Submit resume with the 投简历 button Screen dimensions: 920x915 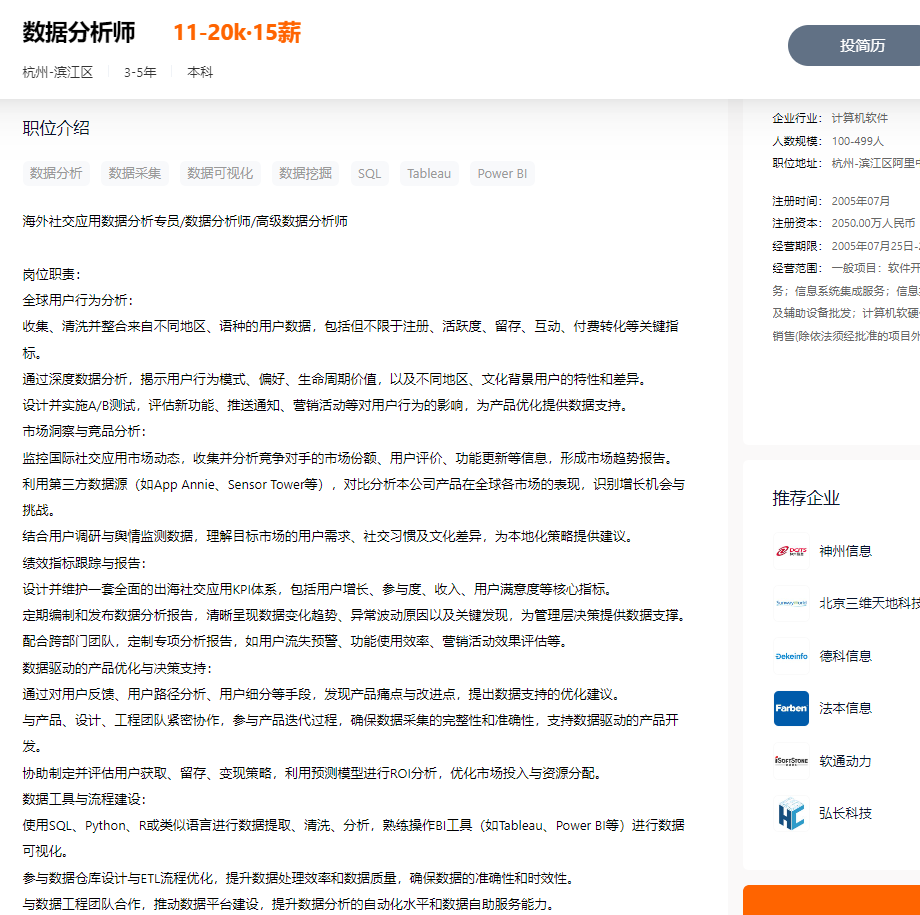(861, 46)
